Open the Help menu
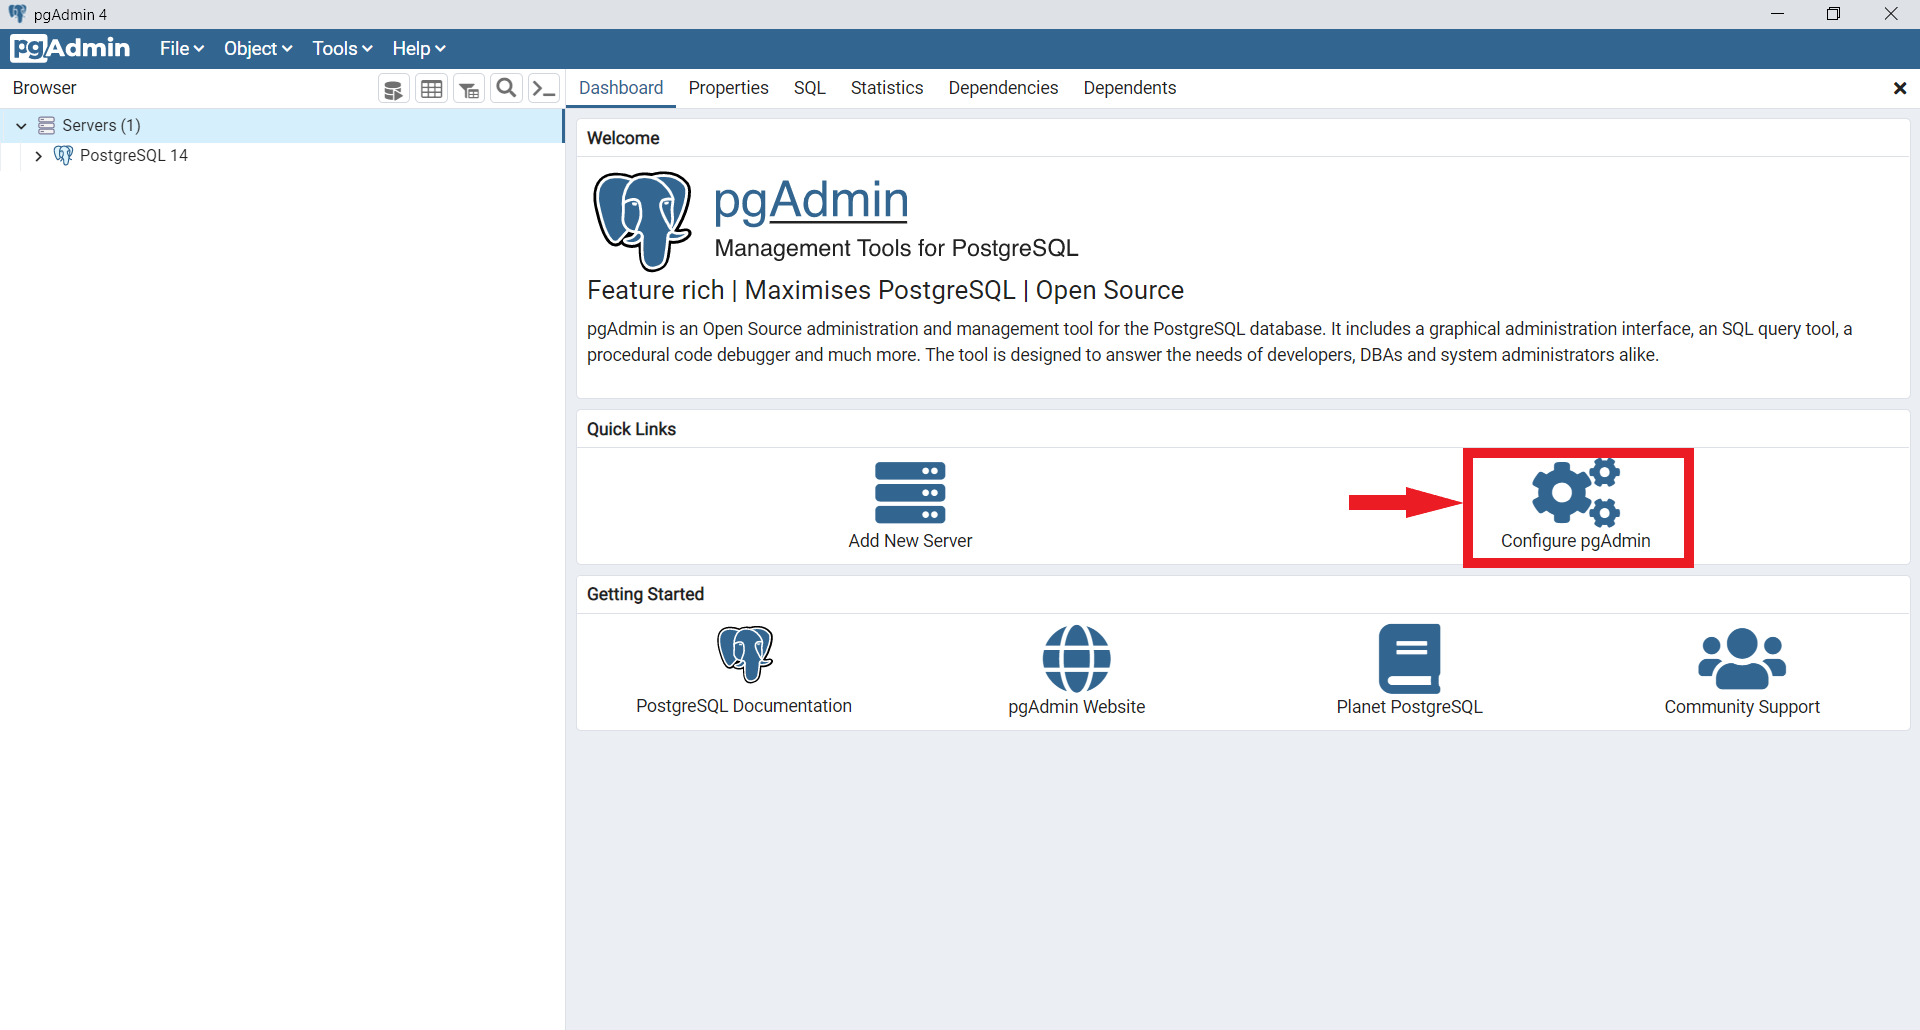 (x=419, y=48)
